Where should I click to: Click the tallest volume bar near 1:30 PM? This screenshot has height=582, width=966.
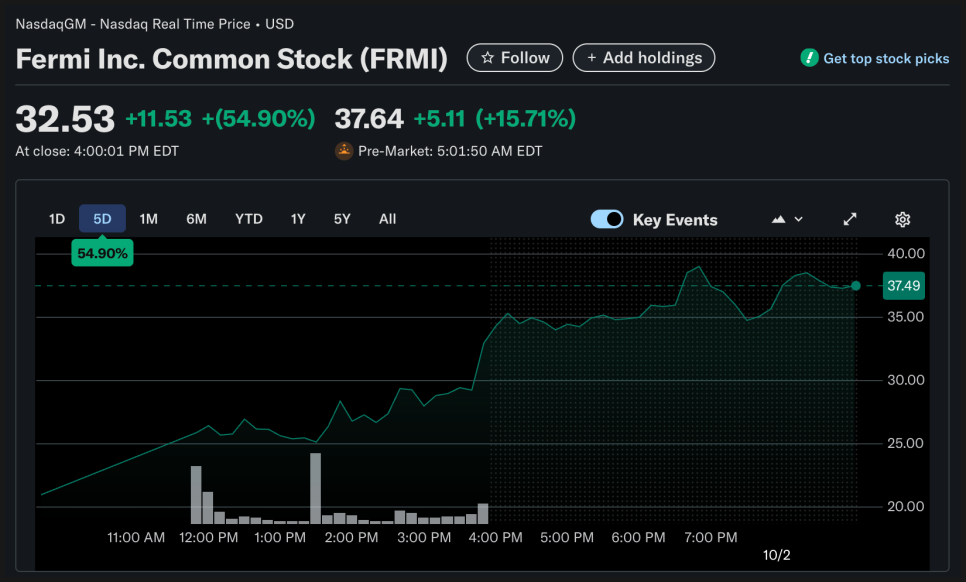pyautogui.click(x=316, y=488)
